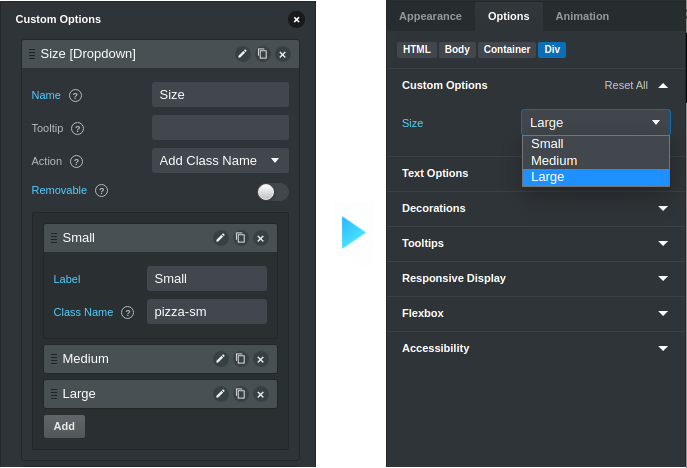Image resolution: width=687 pixels, height=468 pixels.
Task: Duplicate the Medium item
Action: 241,359
